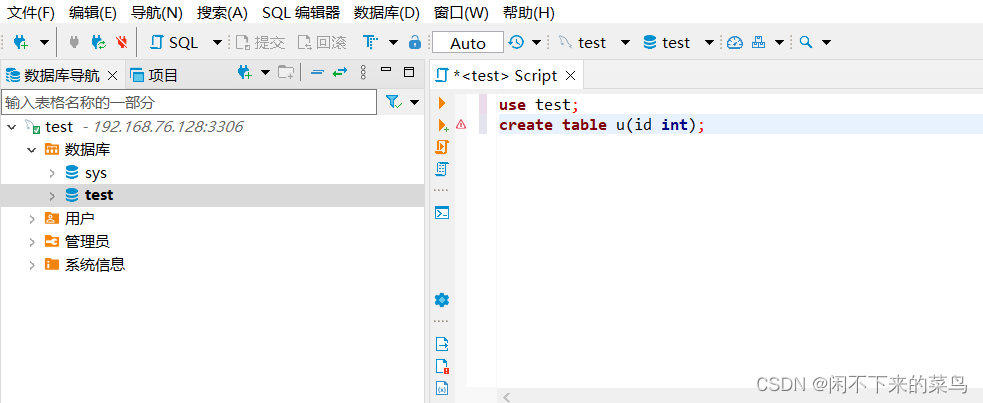The width and height of the screenshot is (983, 403).
Task: Minimize the navigator panel
Action: coord(386,71)
